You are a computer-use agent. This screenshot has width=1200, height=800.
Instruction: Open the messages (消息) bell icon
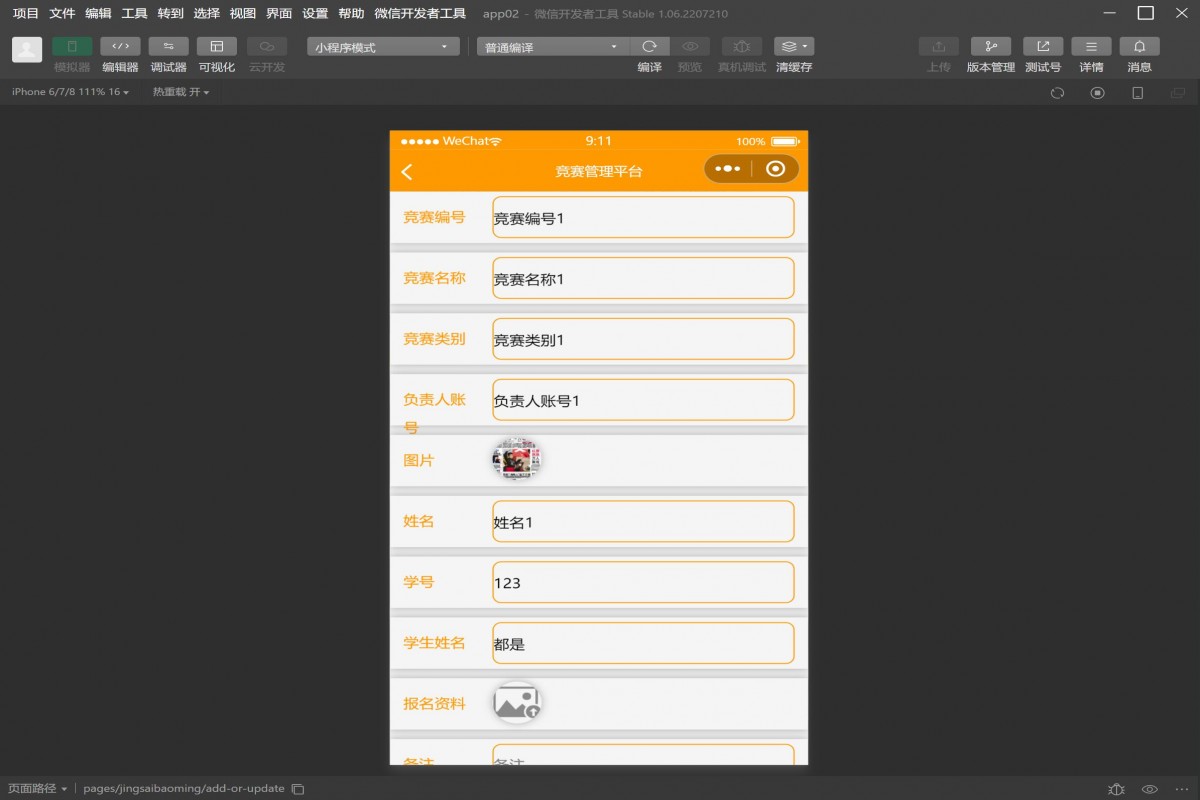tap(1139, 47)
